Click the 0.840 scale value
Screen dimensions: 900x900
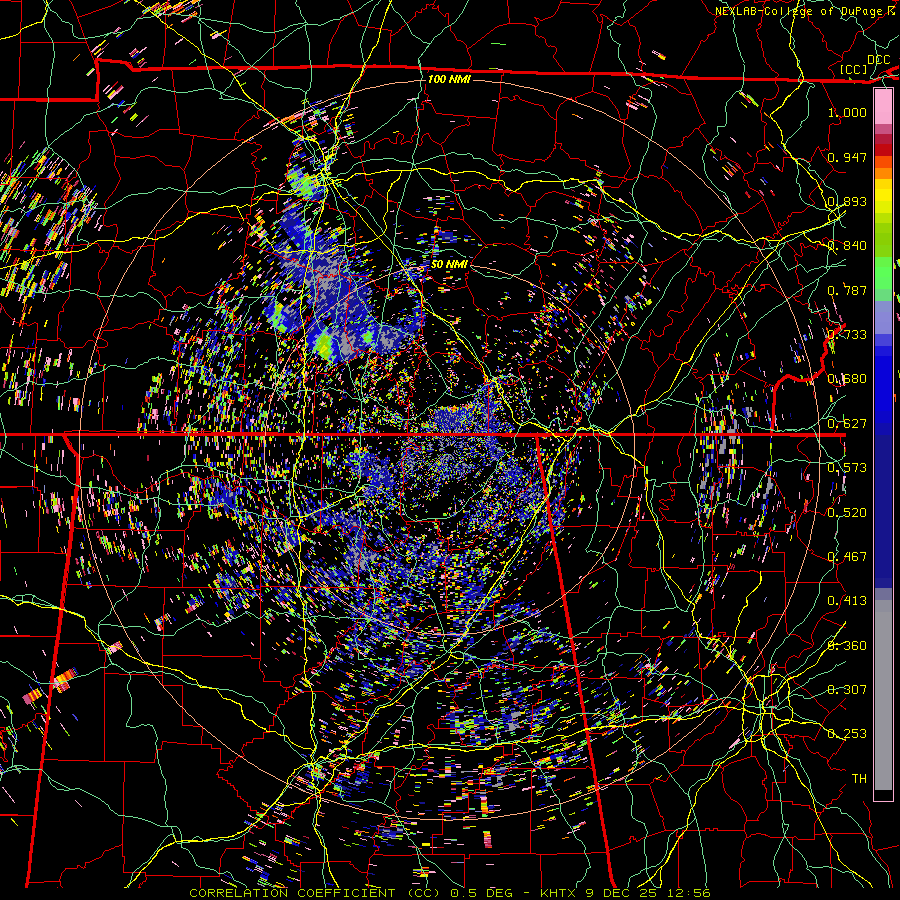coord(847,246)
